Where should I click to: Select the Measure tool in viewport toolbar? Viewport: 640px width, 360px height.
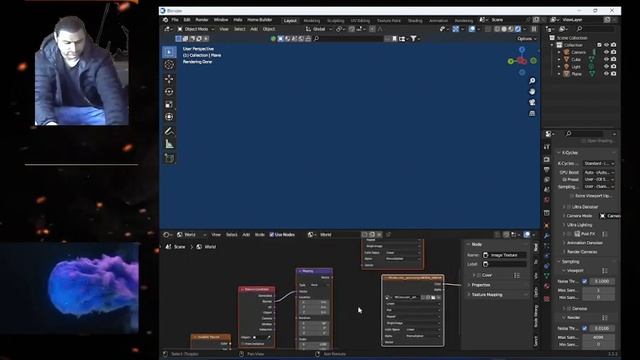(x=169, y=144)
